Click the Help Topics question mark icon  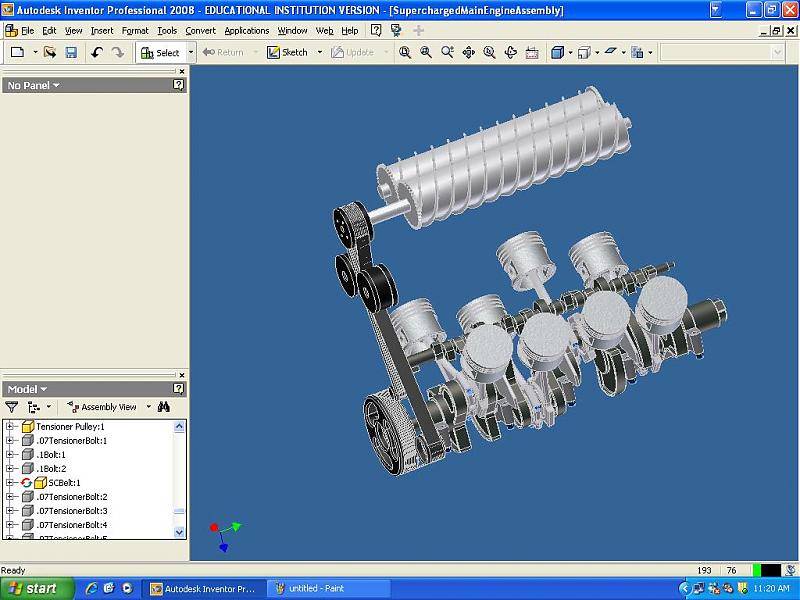pyautogui.click(x=376, y=31)
